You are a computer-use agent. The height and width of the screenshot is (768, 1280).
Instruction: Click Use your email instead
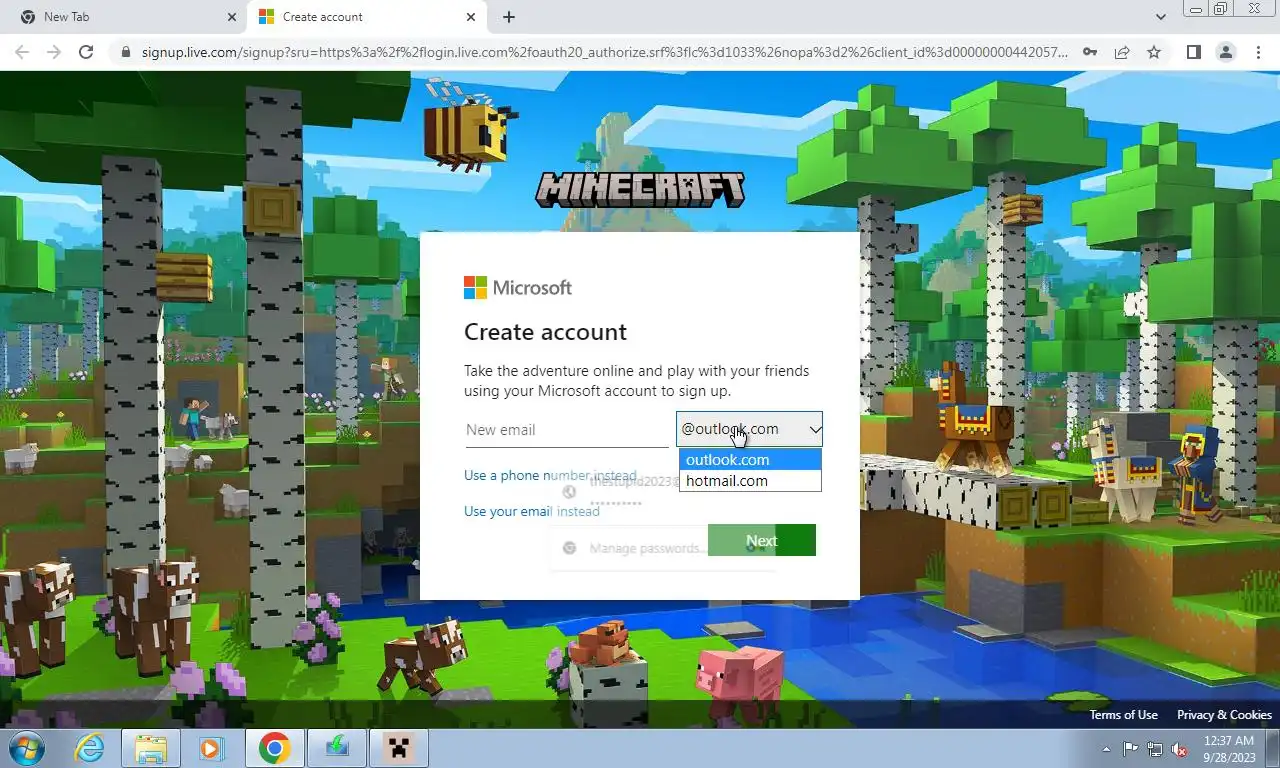532,511
